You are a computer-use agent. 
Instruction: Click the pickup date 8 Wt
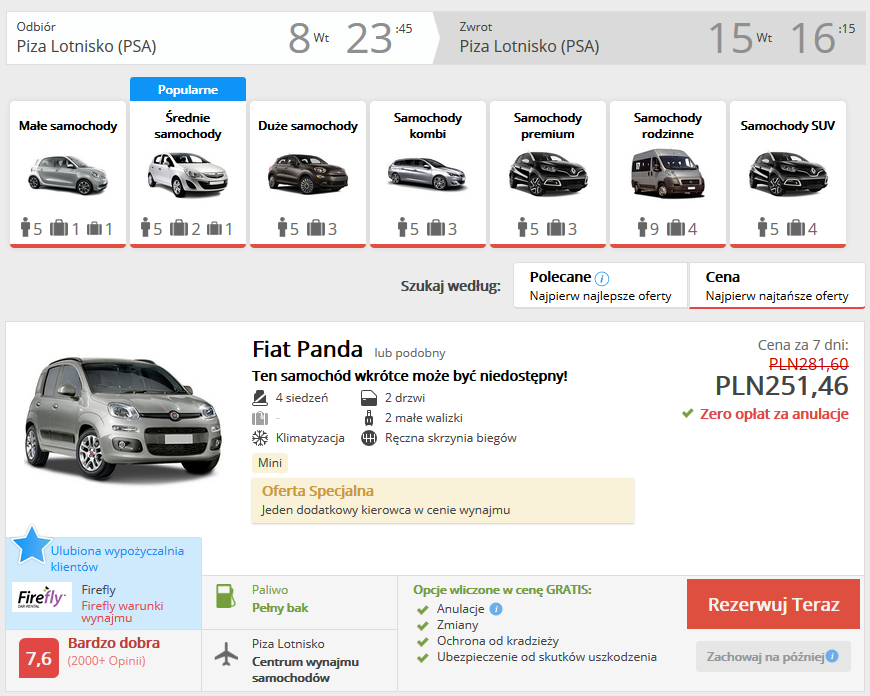pyautogui.click(x=308, y=38)
